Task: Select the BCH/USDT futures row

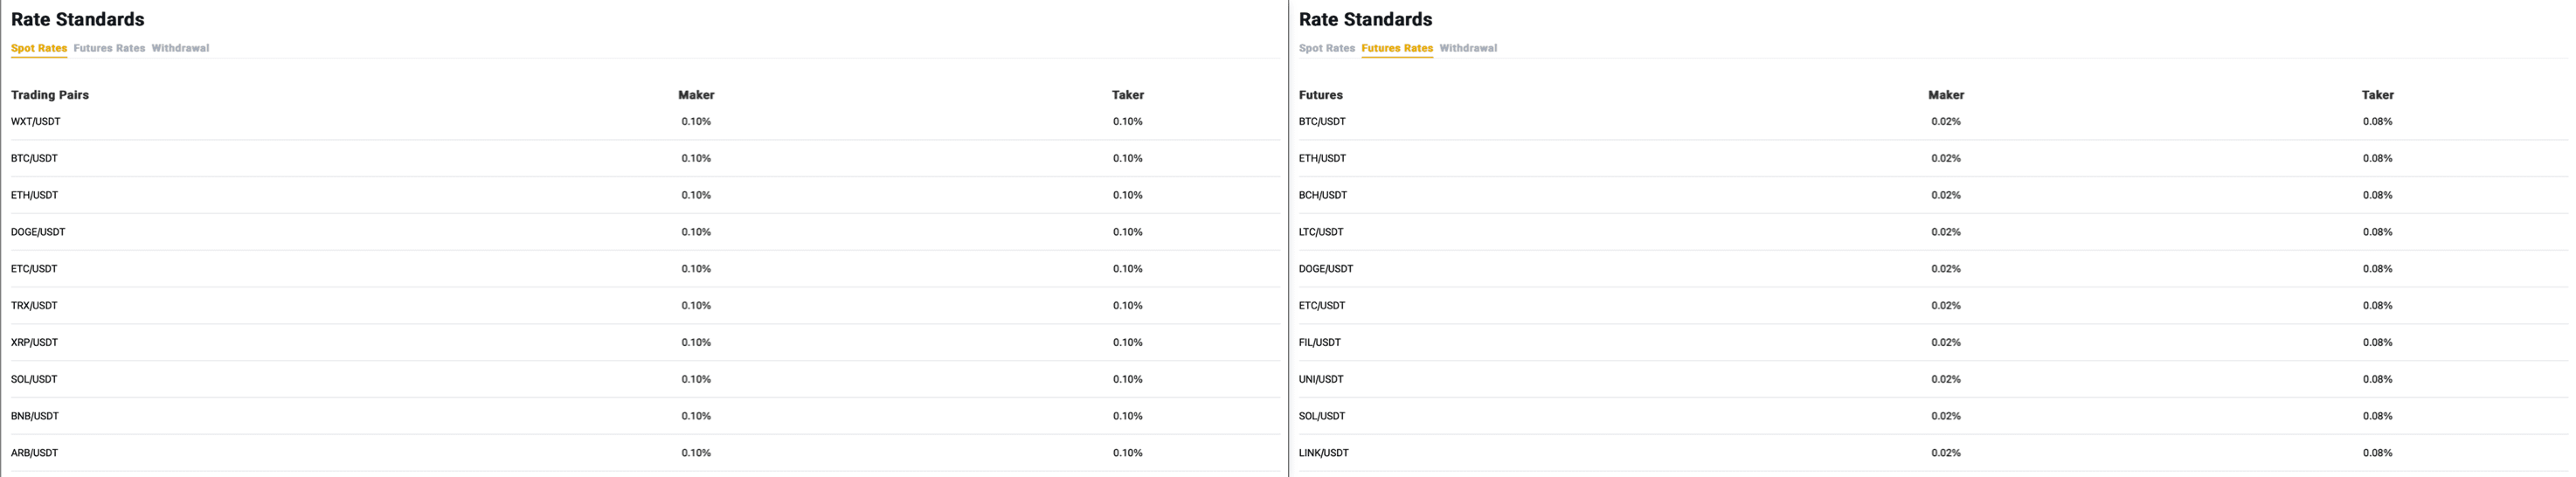Action: (x=1322, y=195)
